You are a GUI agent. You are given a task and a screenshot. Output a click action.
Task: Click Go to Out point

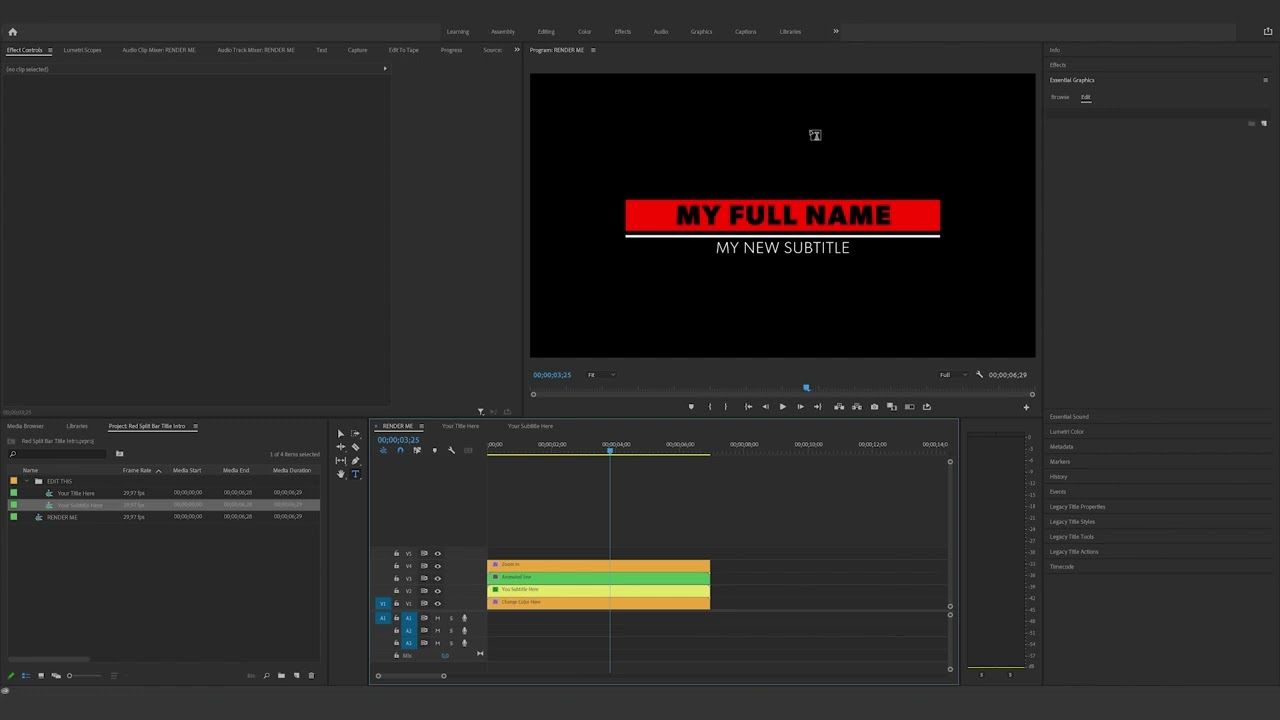click(817, 407)
